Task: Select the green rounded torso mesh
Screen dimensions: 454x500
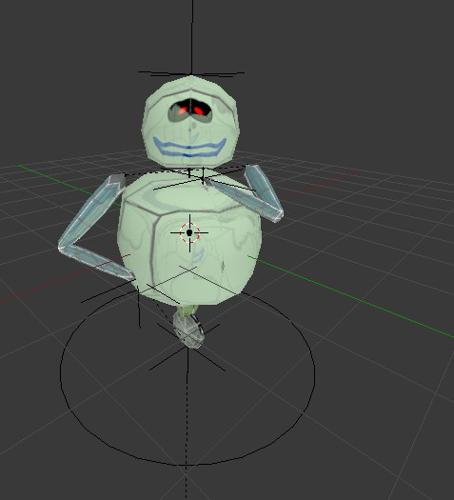Action: (x=189, y=238)
